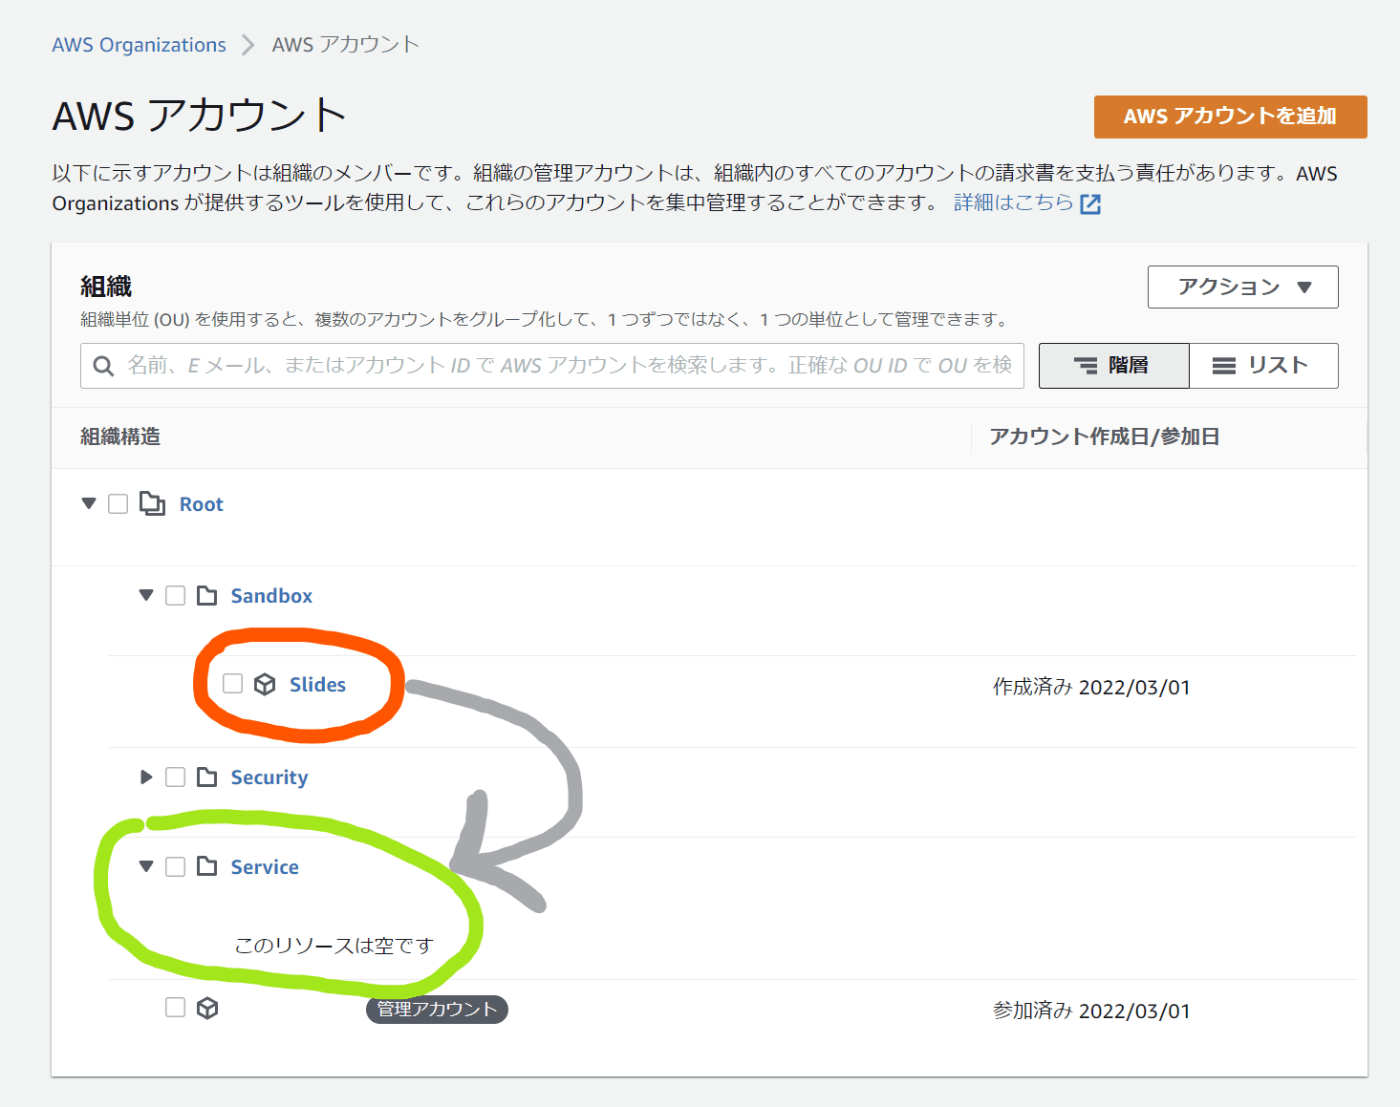Collapse the Root tree node

tap(89, 503)
